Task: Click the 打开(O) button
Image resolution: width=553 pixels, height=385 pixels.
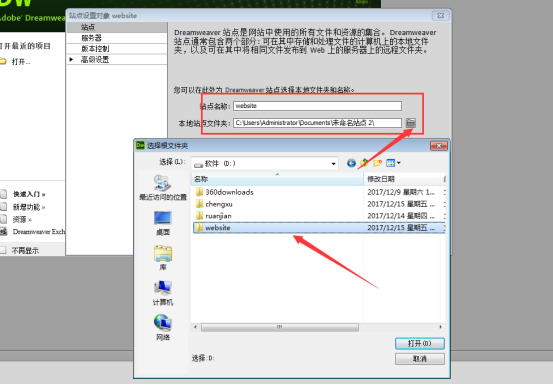Action: click(420, 343)
